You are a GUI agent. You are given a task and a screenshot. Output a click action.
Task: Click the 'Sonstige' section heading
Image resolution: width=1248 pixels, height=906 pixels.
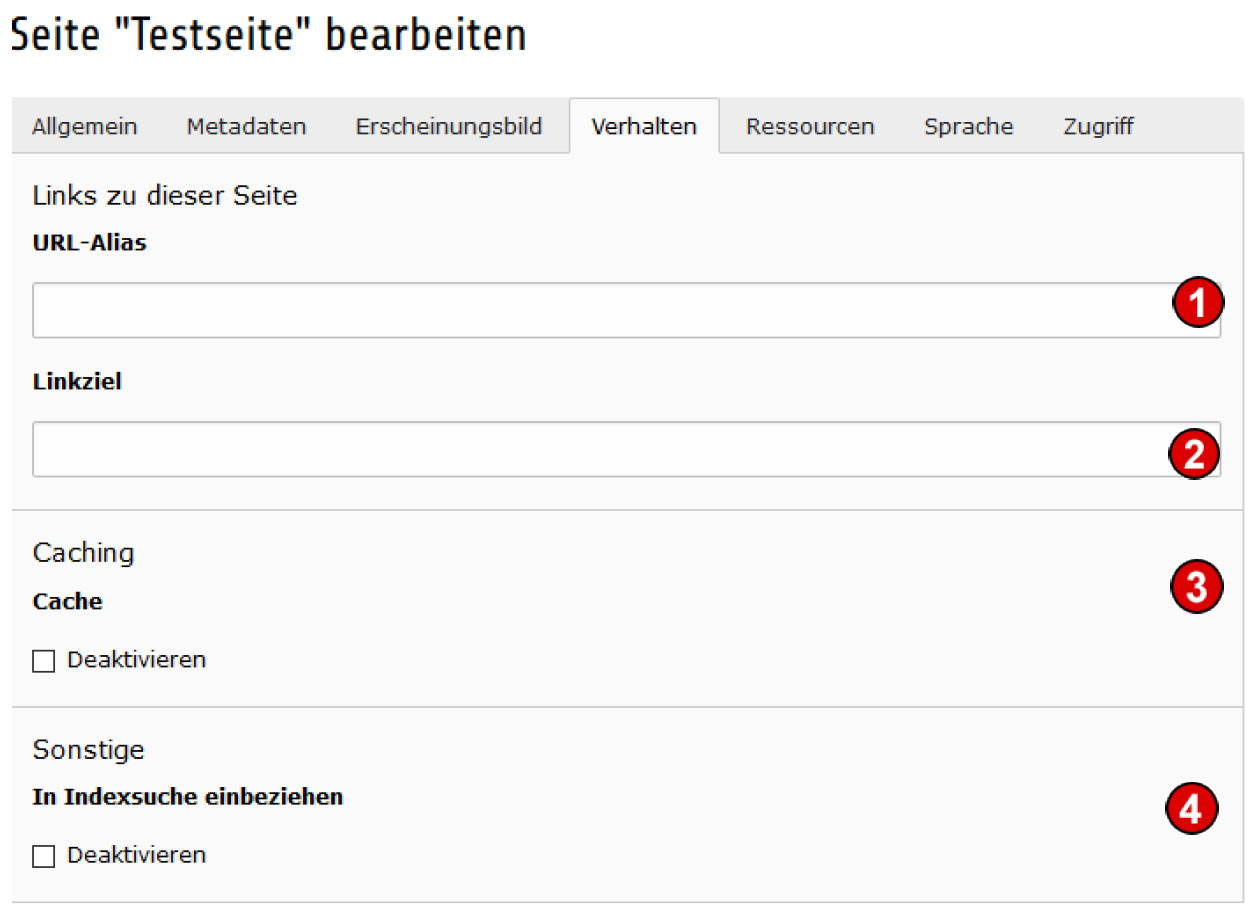(89, 749)
